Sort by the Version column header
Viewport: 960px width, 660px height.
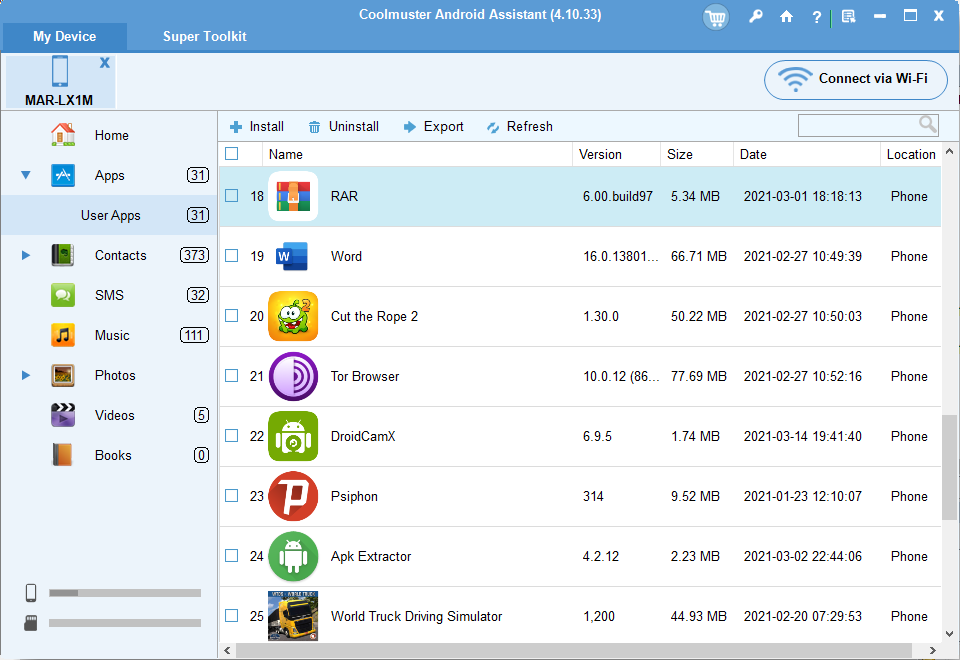tap(616, 154)
